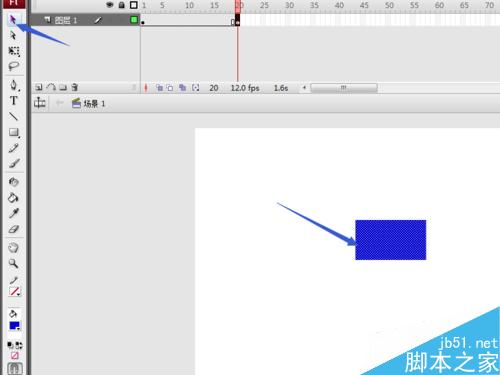Screen dimensions: 500x375
Task: Open Modify Onion Markers menu
Action: [x=196, y=88]
